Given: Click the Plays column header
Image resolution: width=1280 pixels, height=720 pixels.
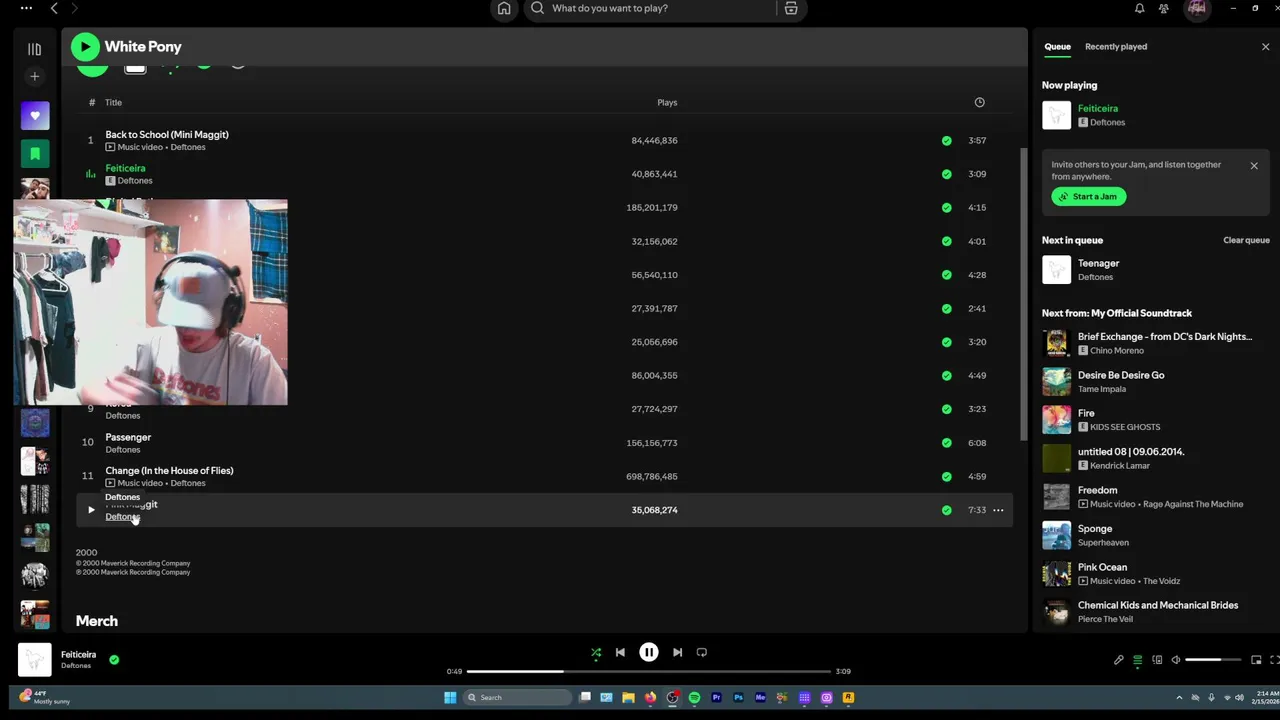Looking at the screenshot, I should tap(667, 102).
